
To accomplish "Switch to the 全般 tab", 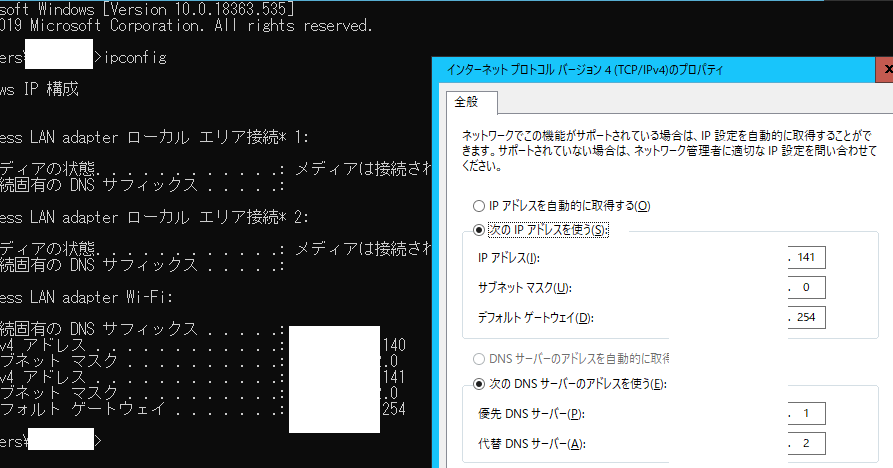I will click(466, 102).
